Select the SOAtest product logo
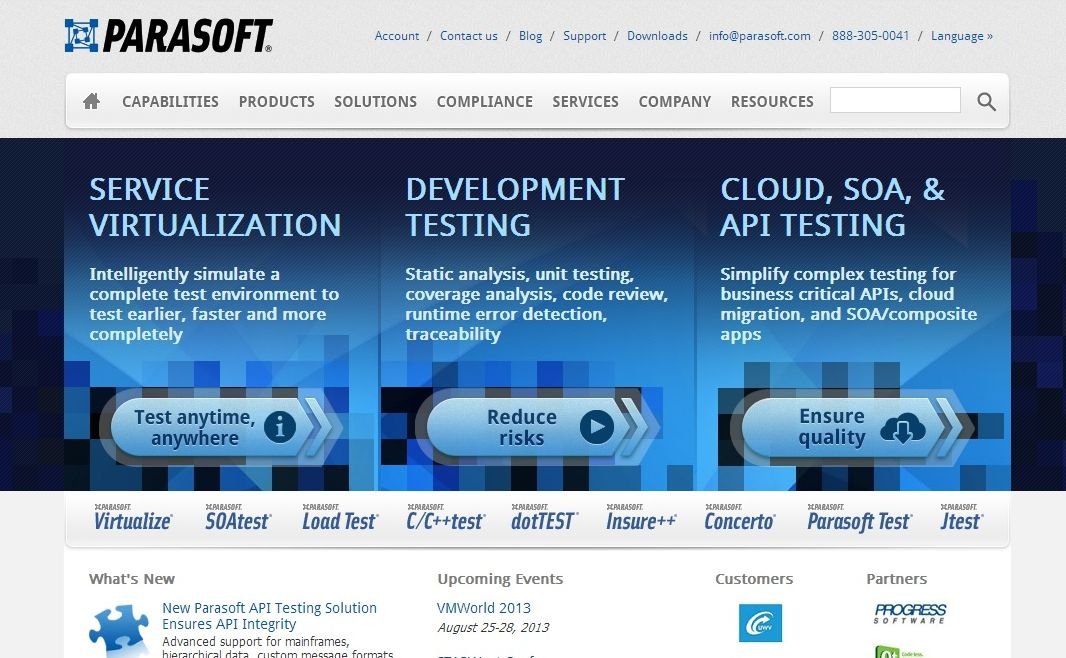The image size is (1066, 658). [x=237, y=517]
